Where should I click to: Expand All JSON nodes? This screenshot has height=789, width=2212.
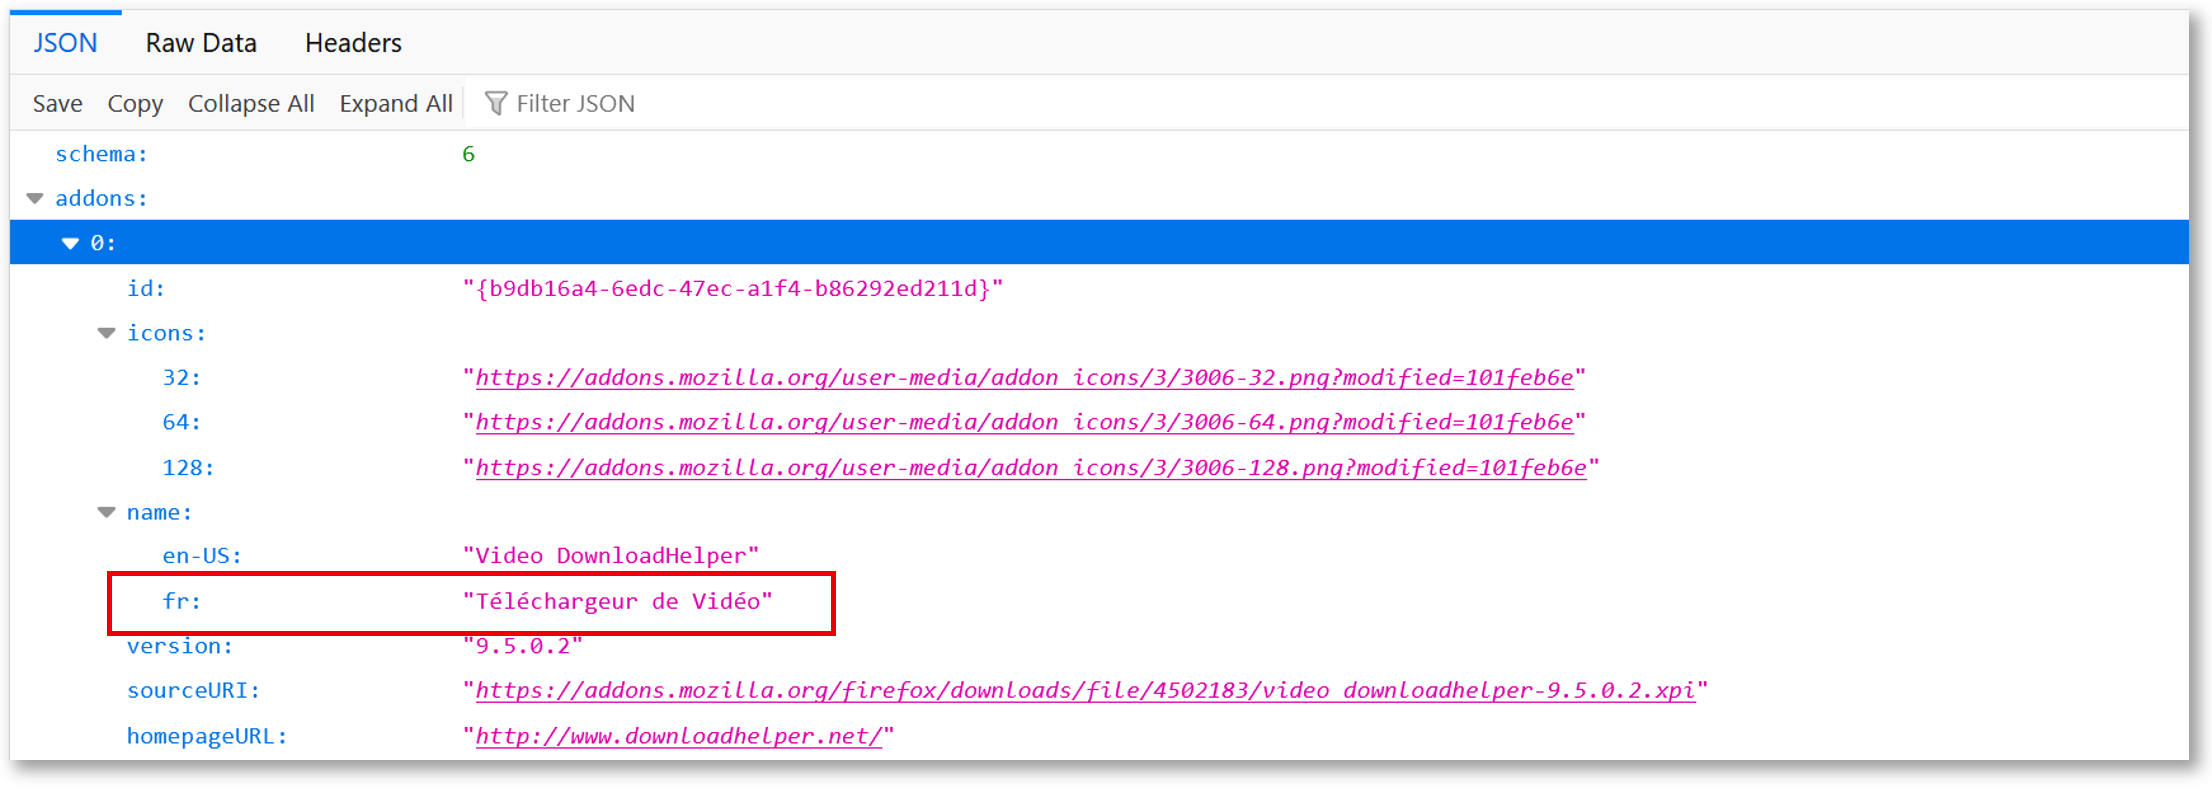pyautogui.click(x=396, y=104)
